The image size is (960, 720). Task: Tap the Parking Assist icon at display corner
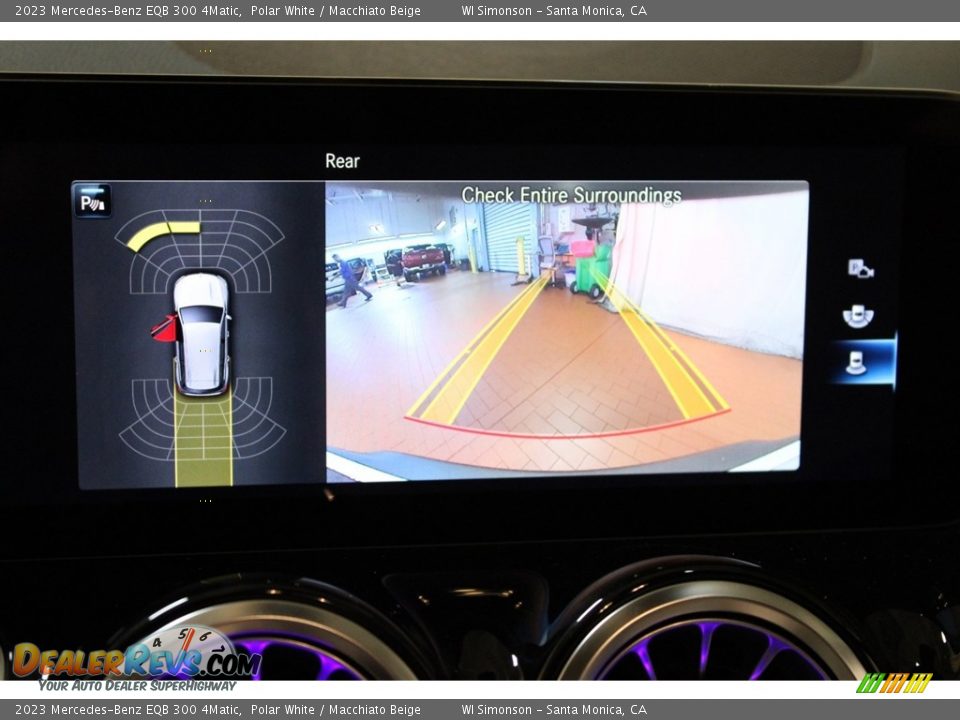point(92,201)
